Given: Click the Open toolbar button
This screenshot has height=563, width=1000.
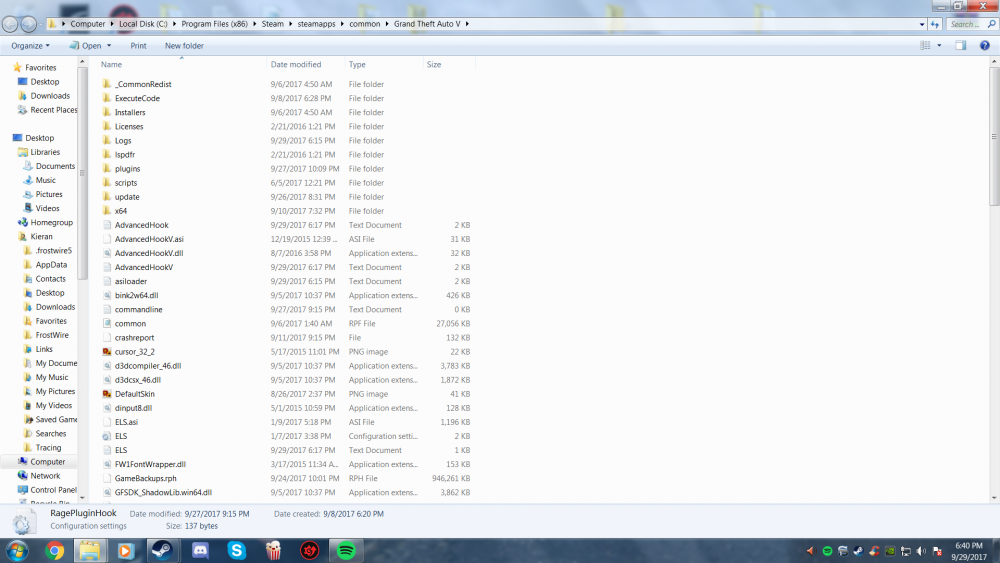Looking at the screenshot, I should pos(85,46).
